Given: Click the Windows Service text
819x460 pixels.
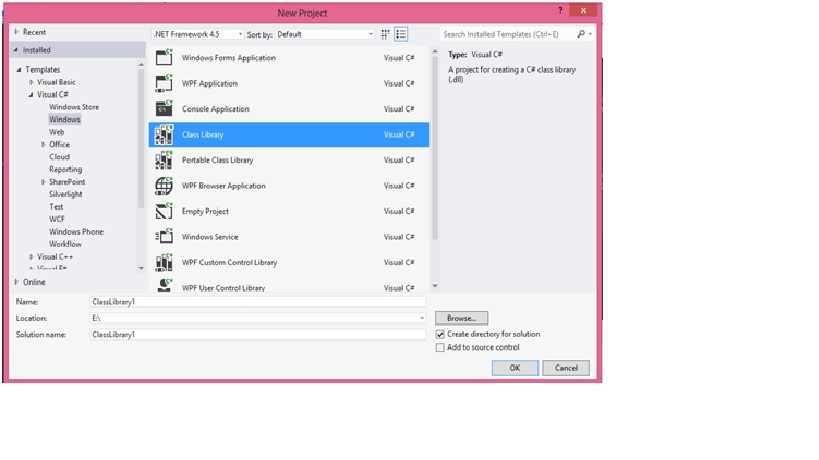Looking at the screenshot, I should (x=210, y=237).
